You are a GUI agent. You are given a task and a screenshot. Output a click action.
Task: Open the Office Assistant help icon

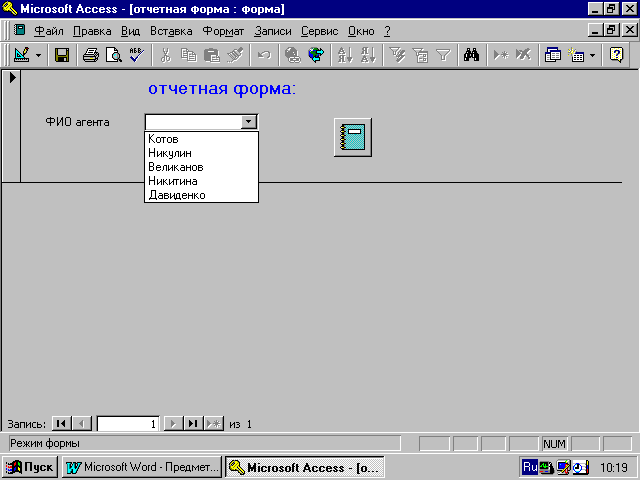coord(616,55)
